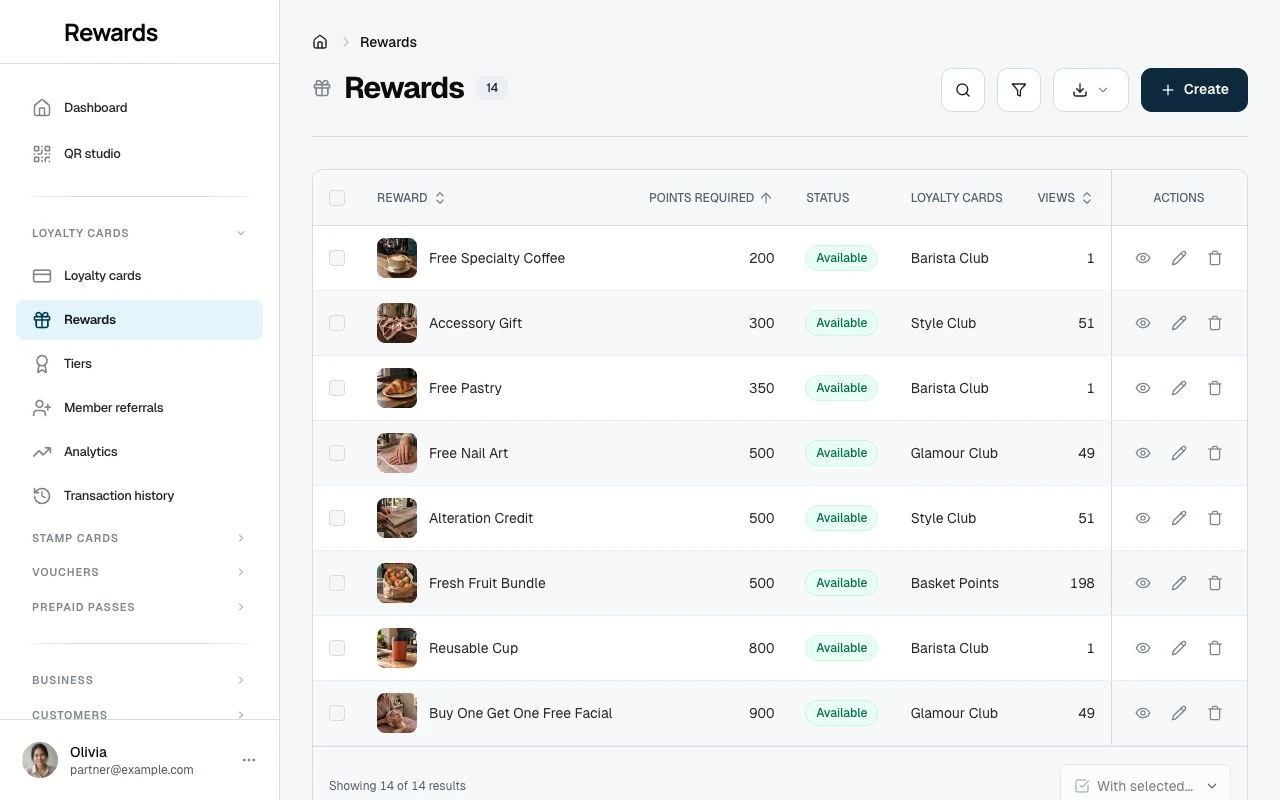Sort table by Views column
The width and height of the screenshot is (1280, 800).
click(x=1065, y=198)
